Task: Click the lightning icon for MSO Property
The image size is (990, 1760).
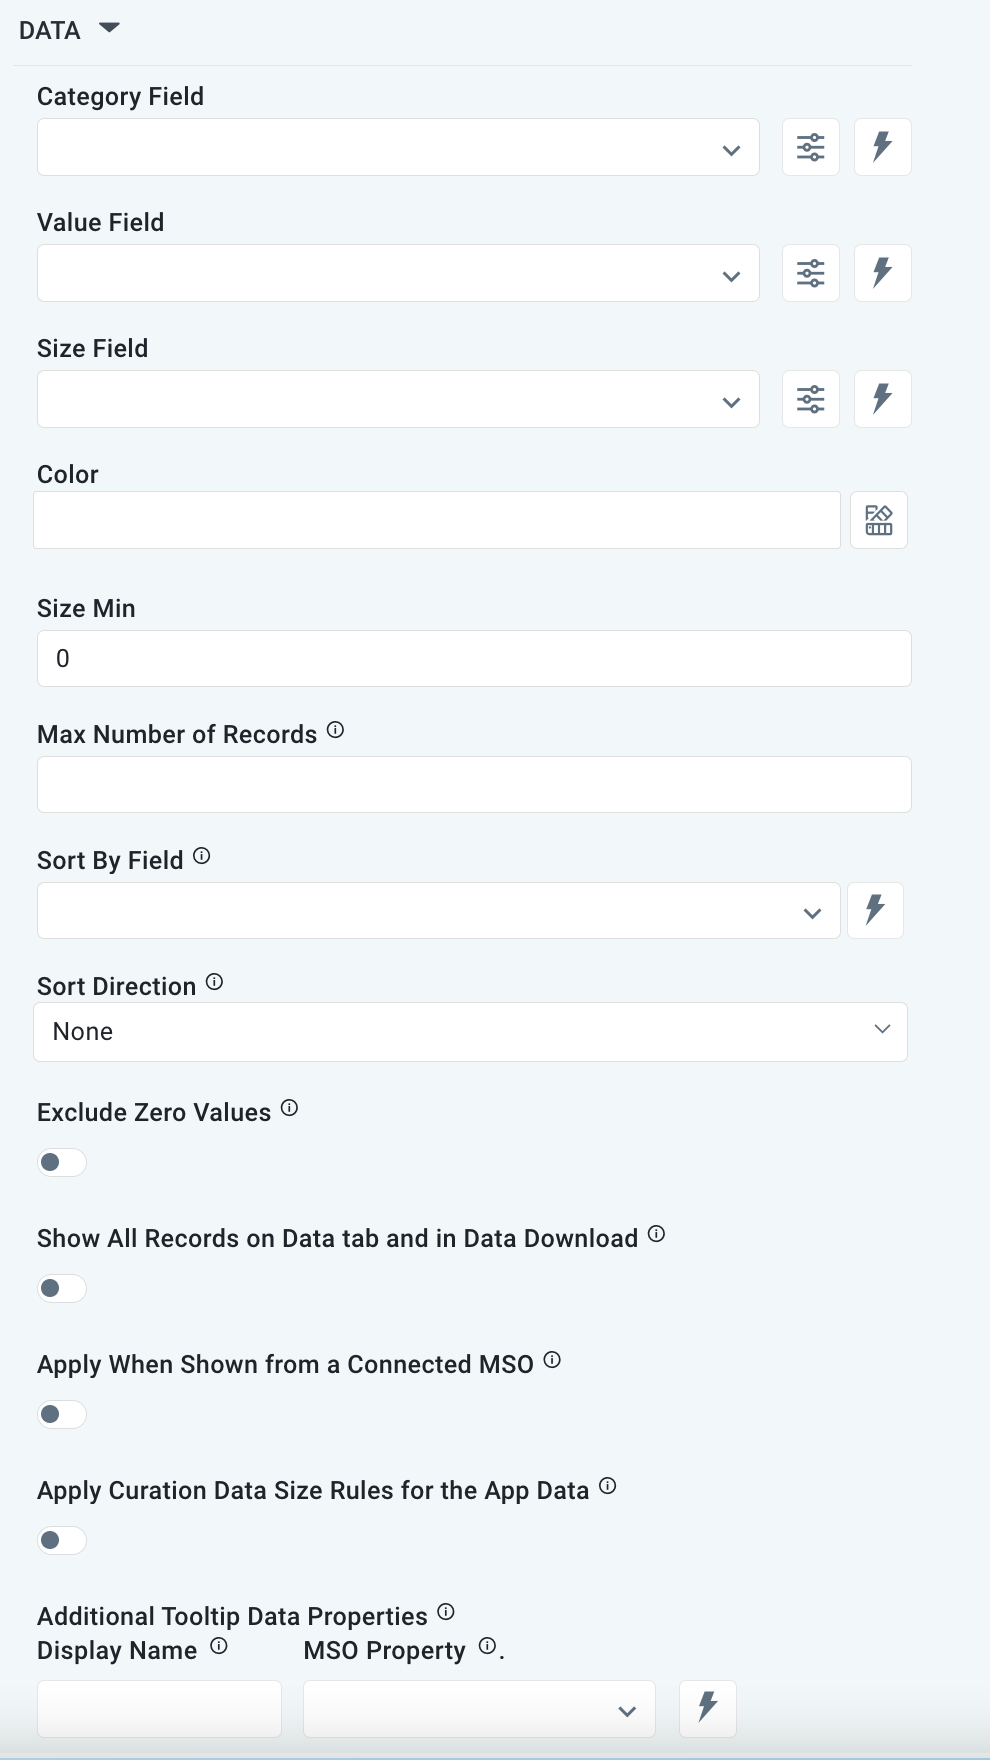Action: tap(707, 1708)
